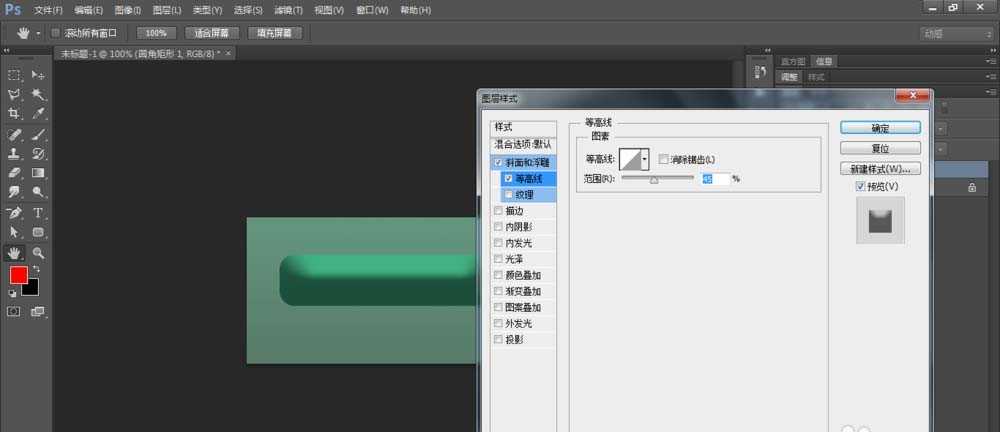
Task: Open the 滤镜 (Filter) menu
Action: click(x=289, y=10)
